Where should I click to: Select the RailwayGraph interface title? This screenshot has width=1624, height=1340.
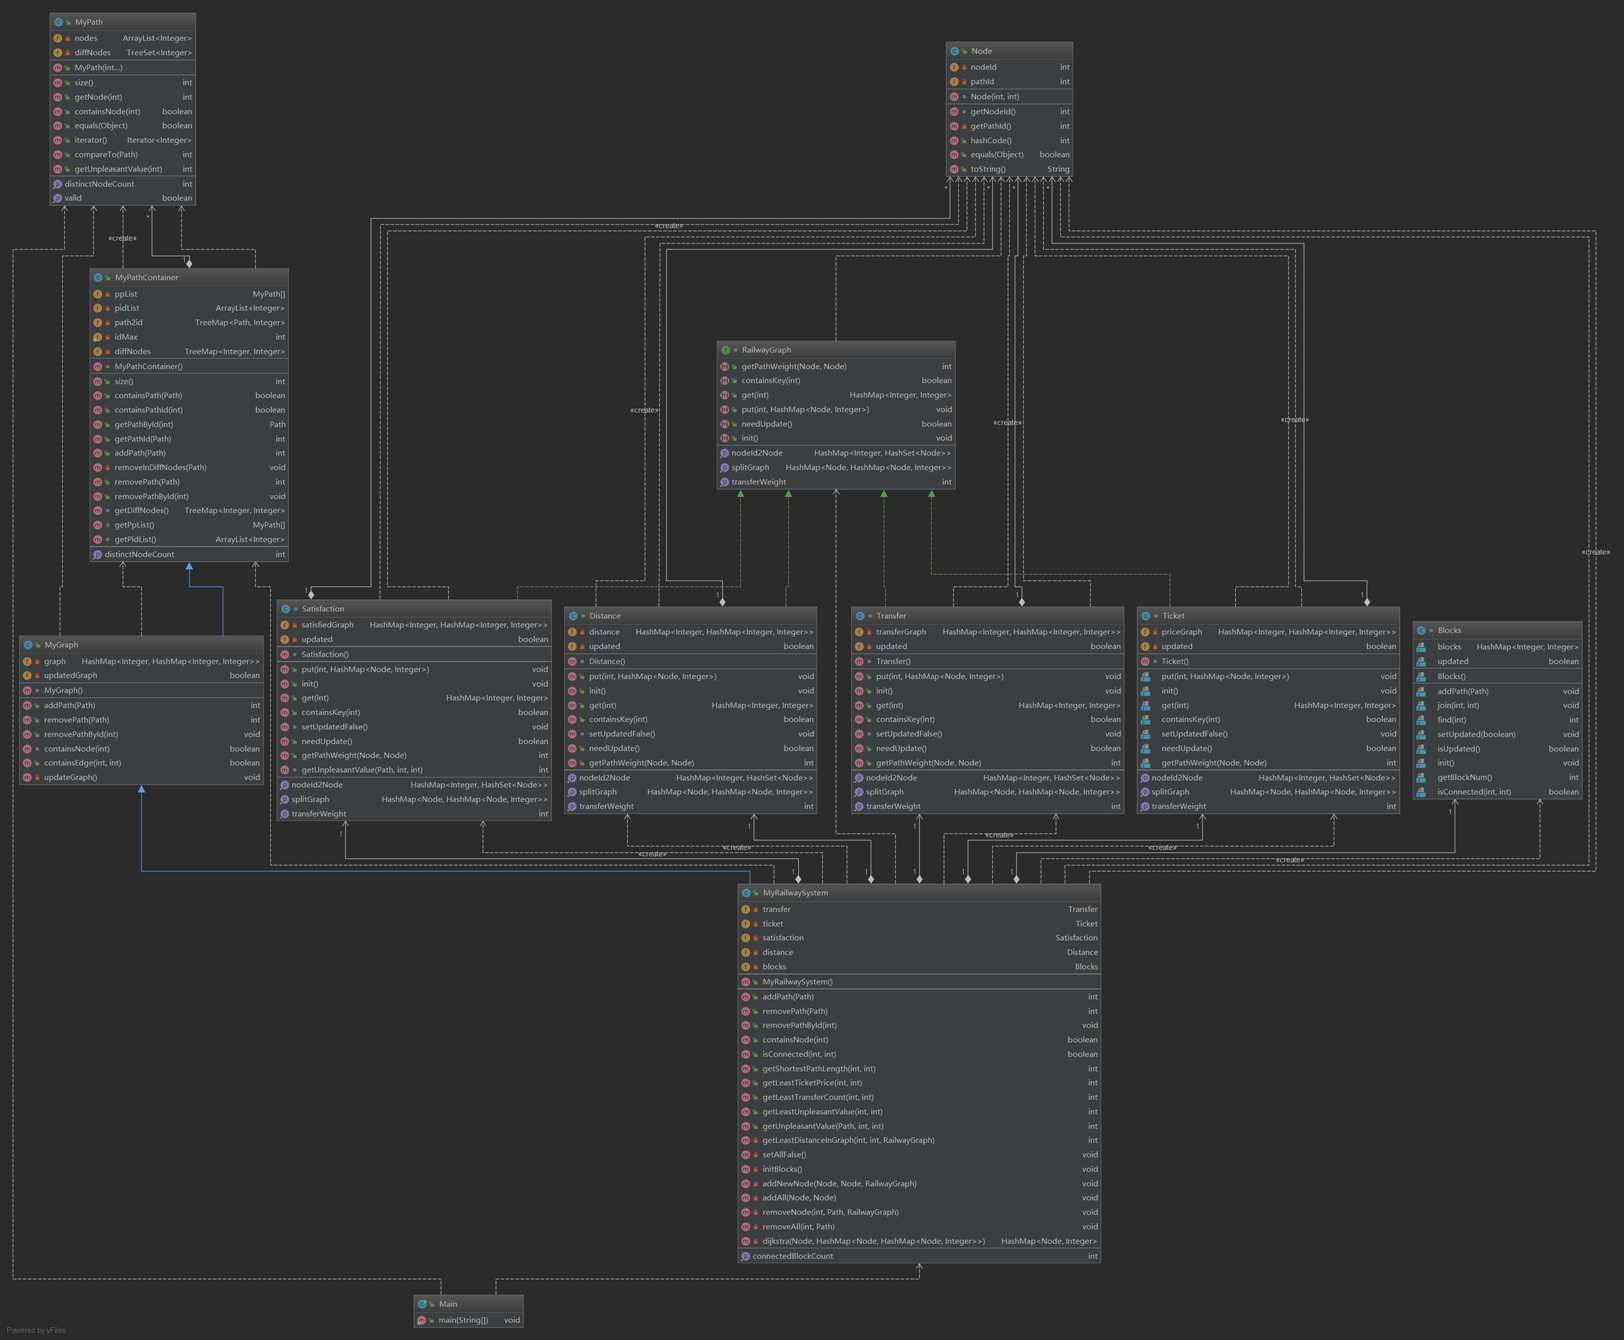(766, 350)
